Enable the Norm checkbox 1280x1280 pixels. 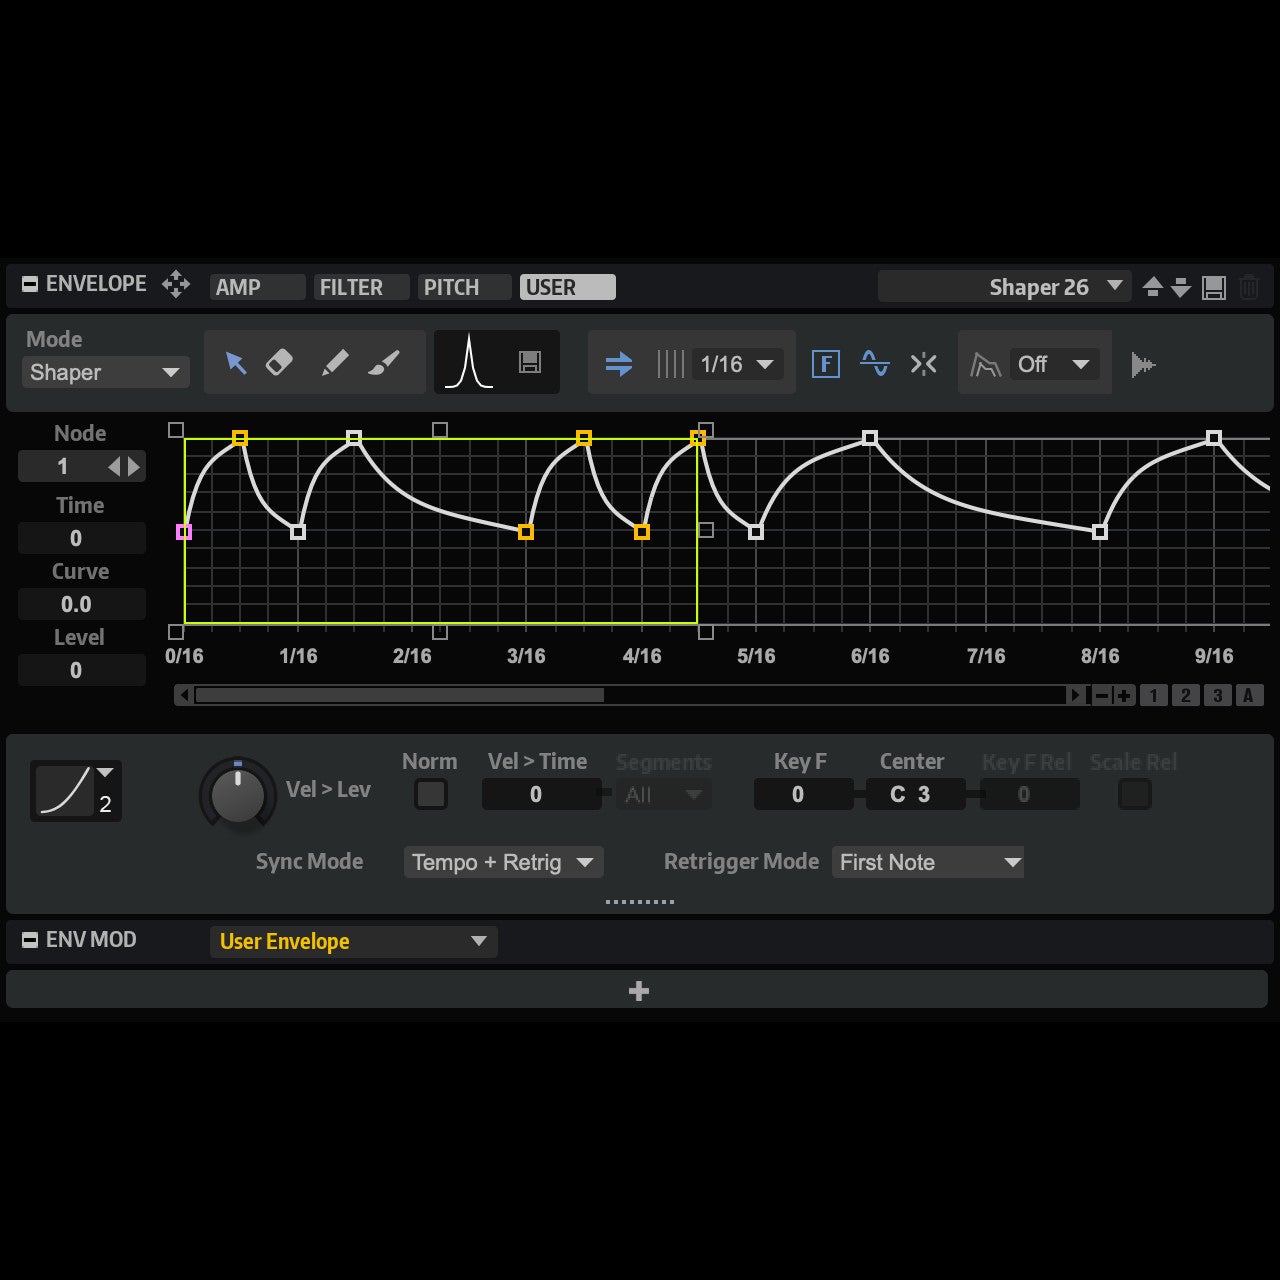tap(431, 795)
